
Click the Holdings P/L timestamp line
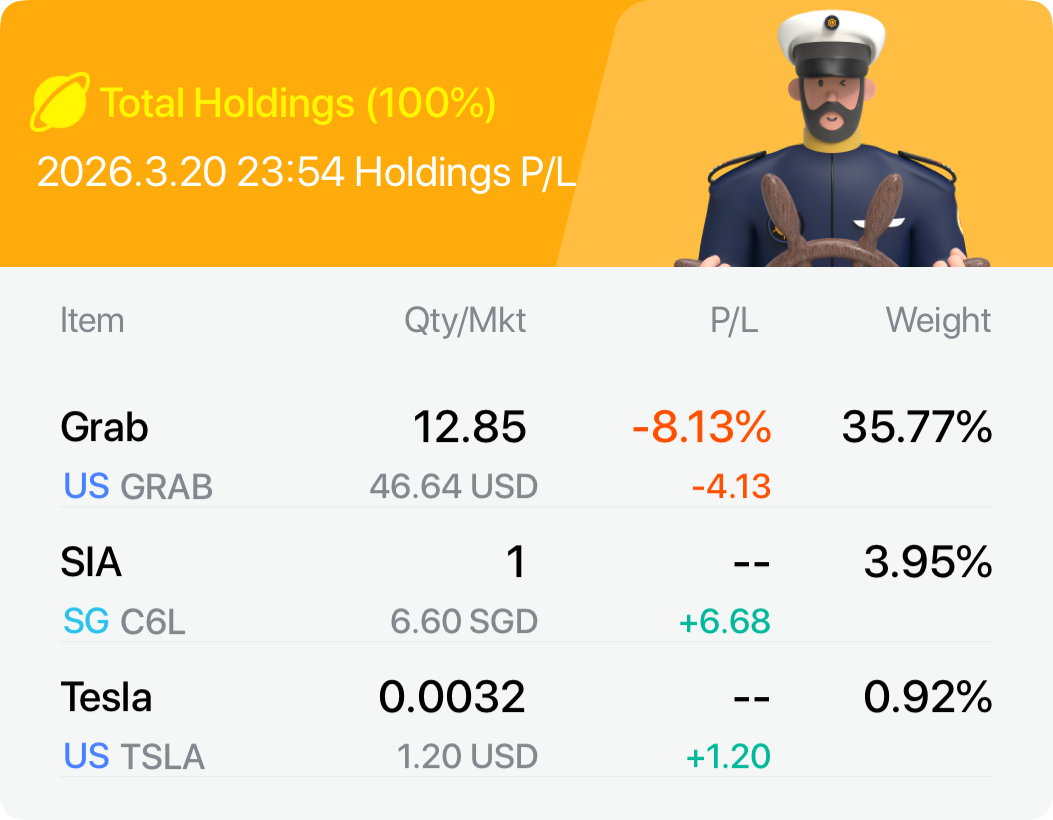(x=306, y=173)
